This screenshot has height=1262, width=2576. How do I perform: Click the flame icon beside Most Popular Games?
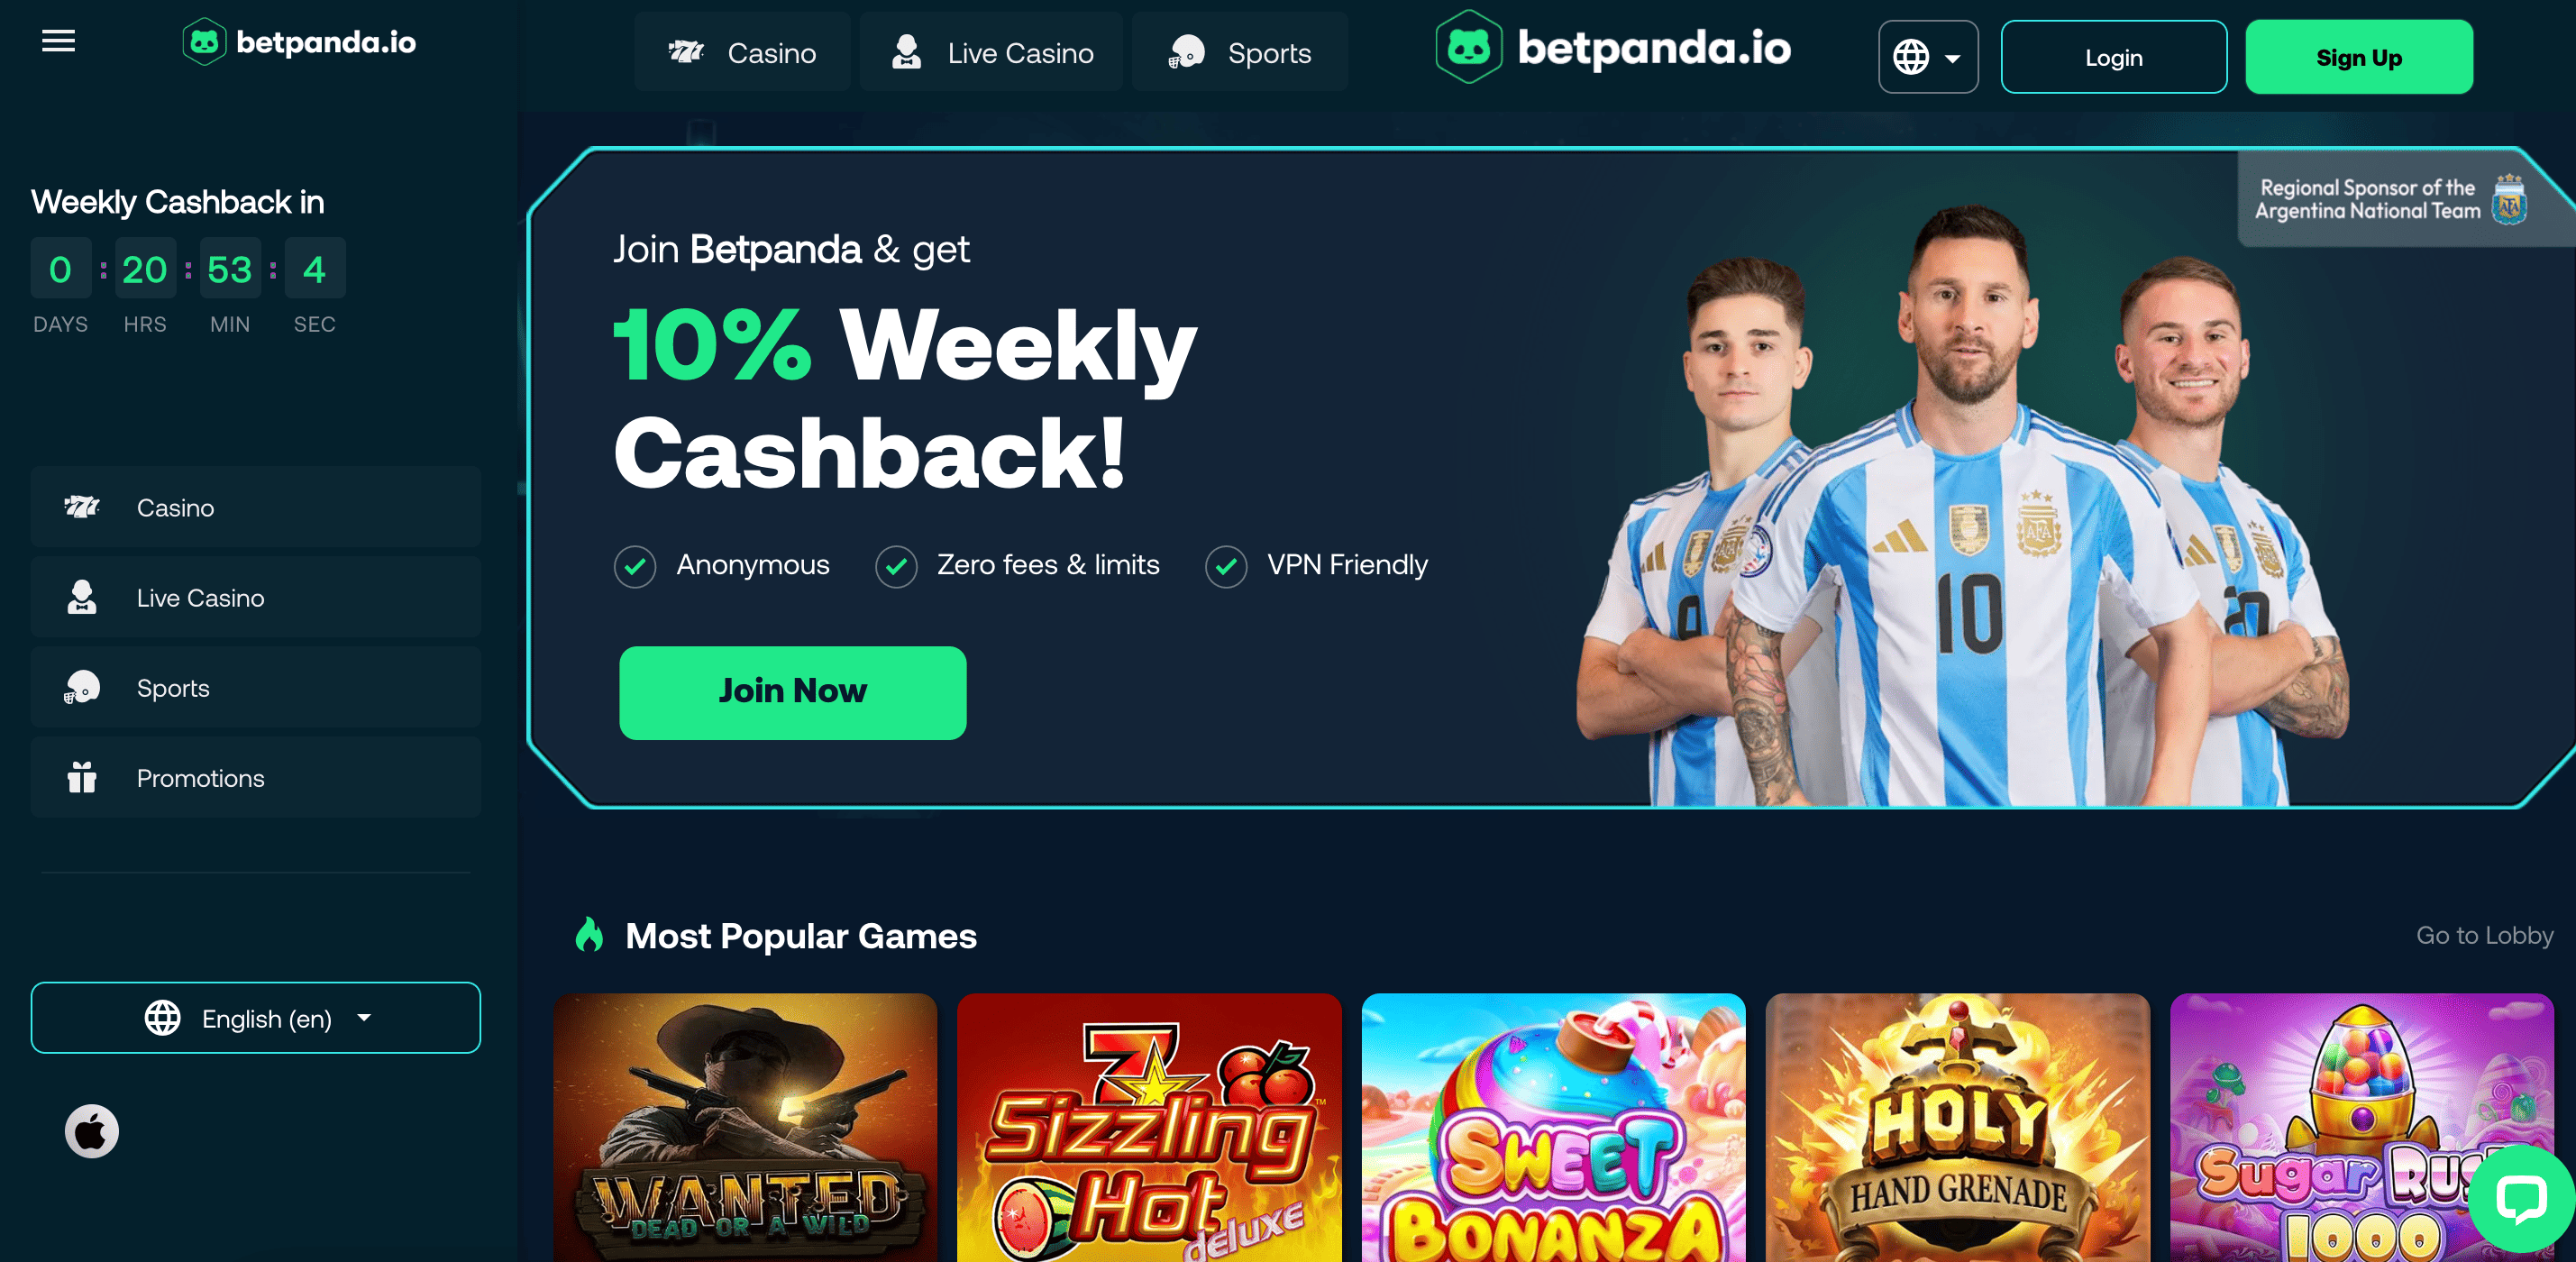pyautogui.click(x=590, y=935)
